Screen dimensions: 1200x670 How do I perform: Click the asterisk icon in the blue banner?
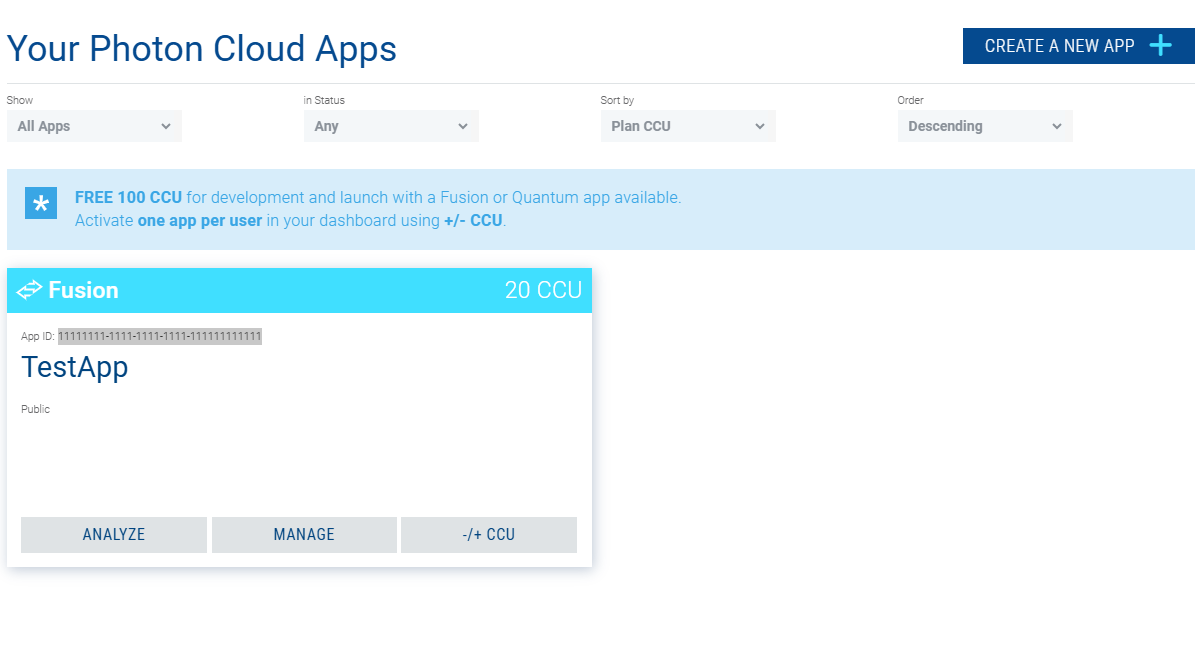tap(40, 203)
